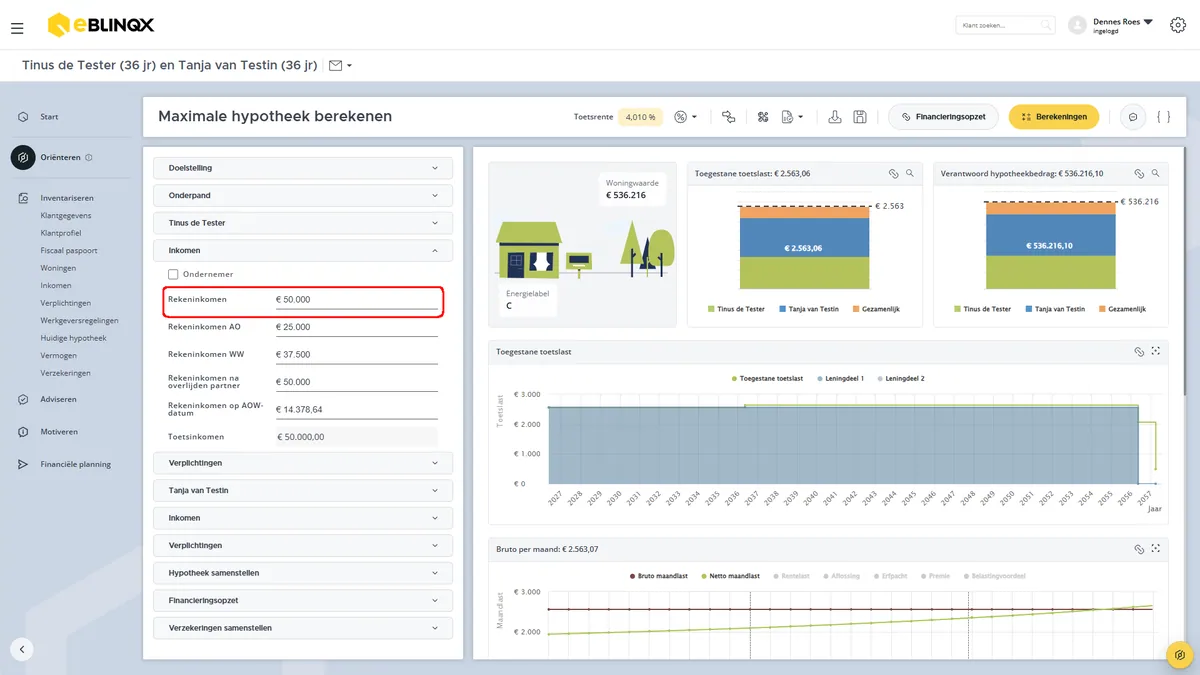
Task: Toggle the Netto maandlast legend series
Action: tap(729, 576)
